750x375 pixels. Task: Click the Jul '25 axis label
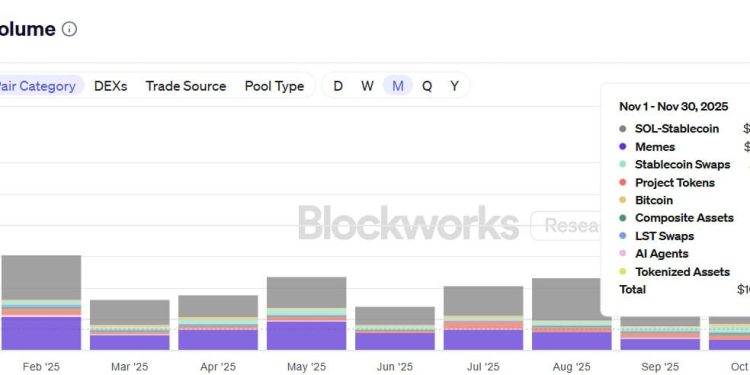pos(483,367)
